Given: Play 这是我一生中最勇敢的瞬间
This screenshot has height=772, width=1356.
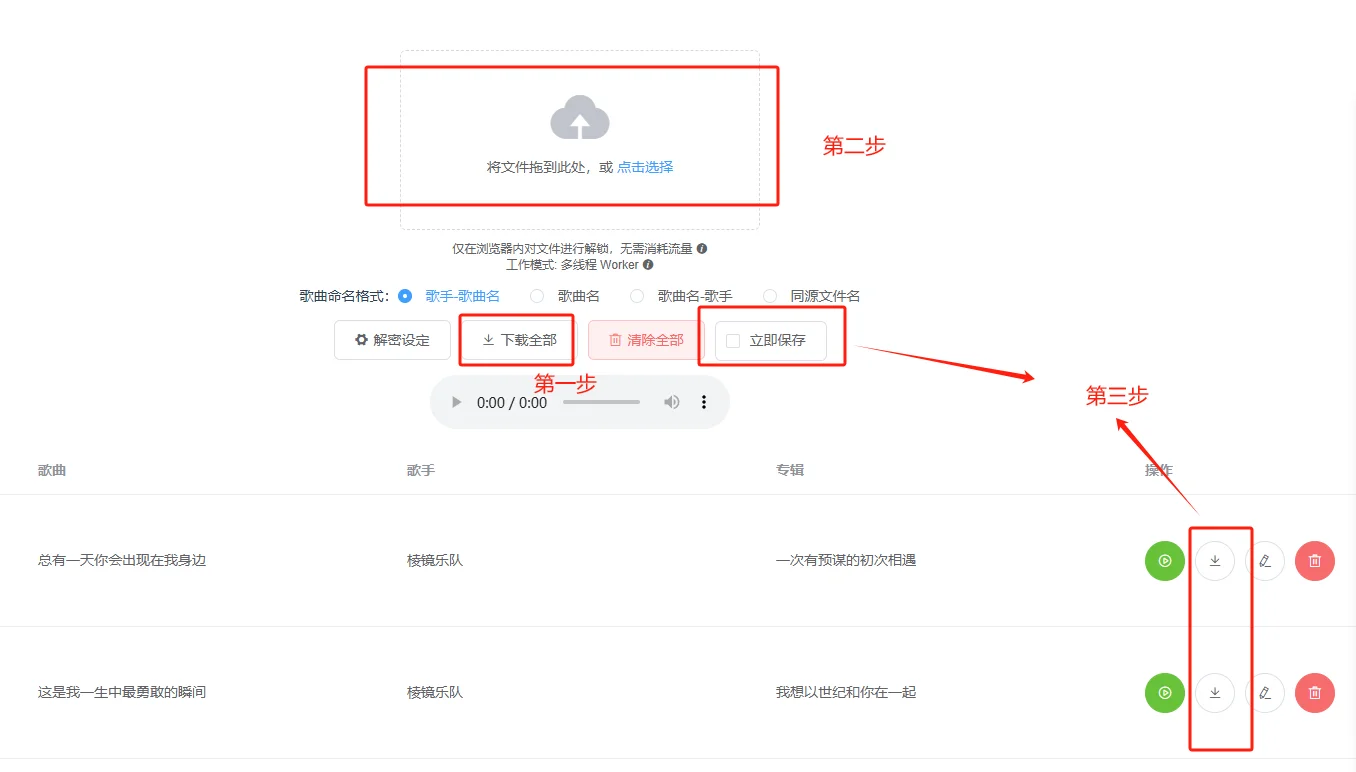Looking at the screenshot, I should [1165, 693].
